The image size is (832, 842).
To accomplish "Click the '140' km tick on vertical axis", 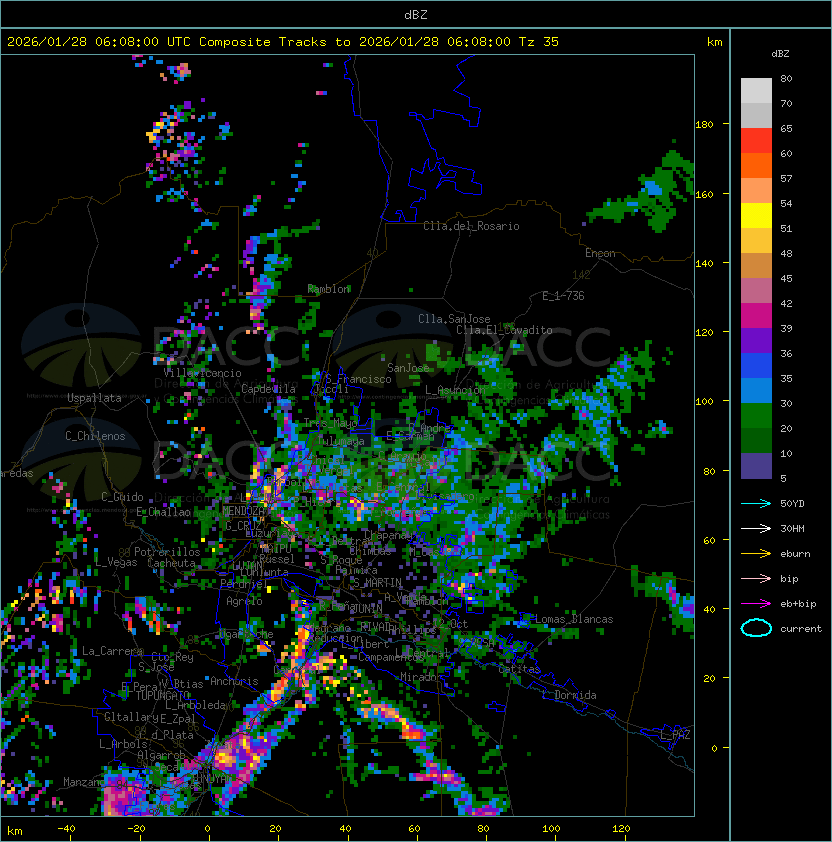I will (704, 263).
